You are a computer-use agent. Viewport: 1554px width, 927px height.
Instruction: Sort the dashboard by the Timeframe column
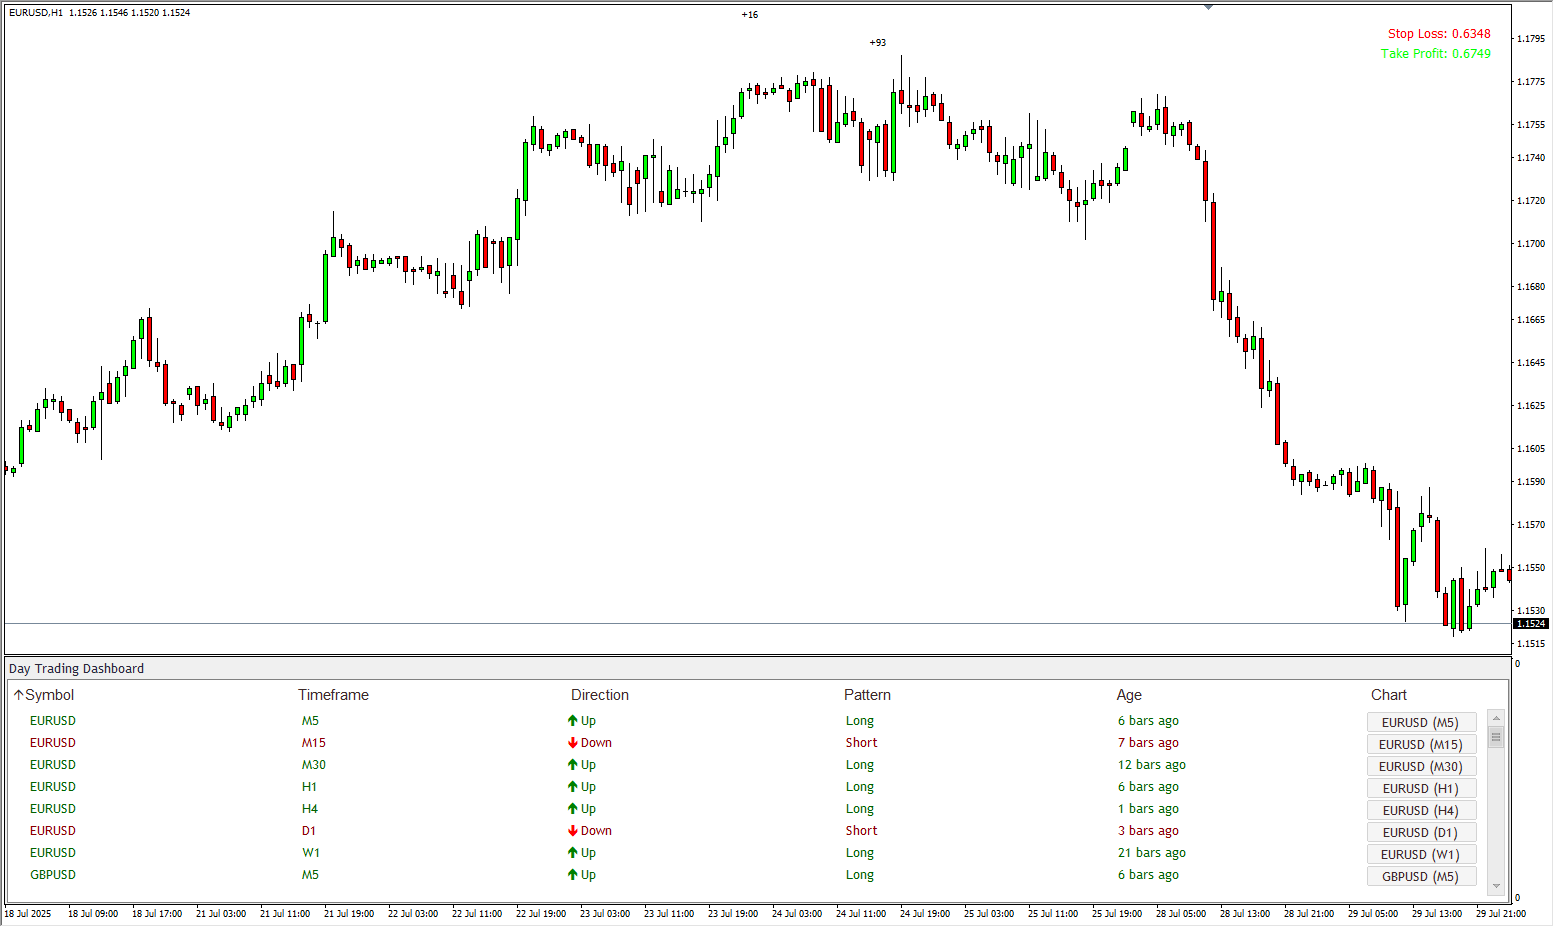333,695
